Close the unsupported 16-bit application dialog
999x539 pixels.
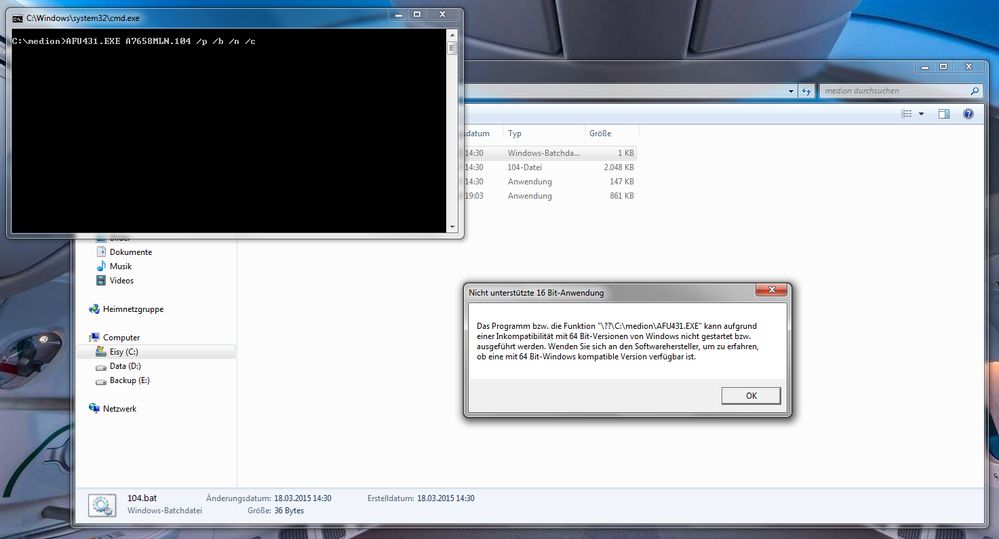(769, 292)
